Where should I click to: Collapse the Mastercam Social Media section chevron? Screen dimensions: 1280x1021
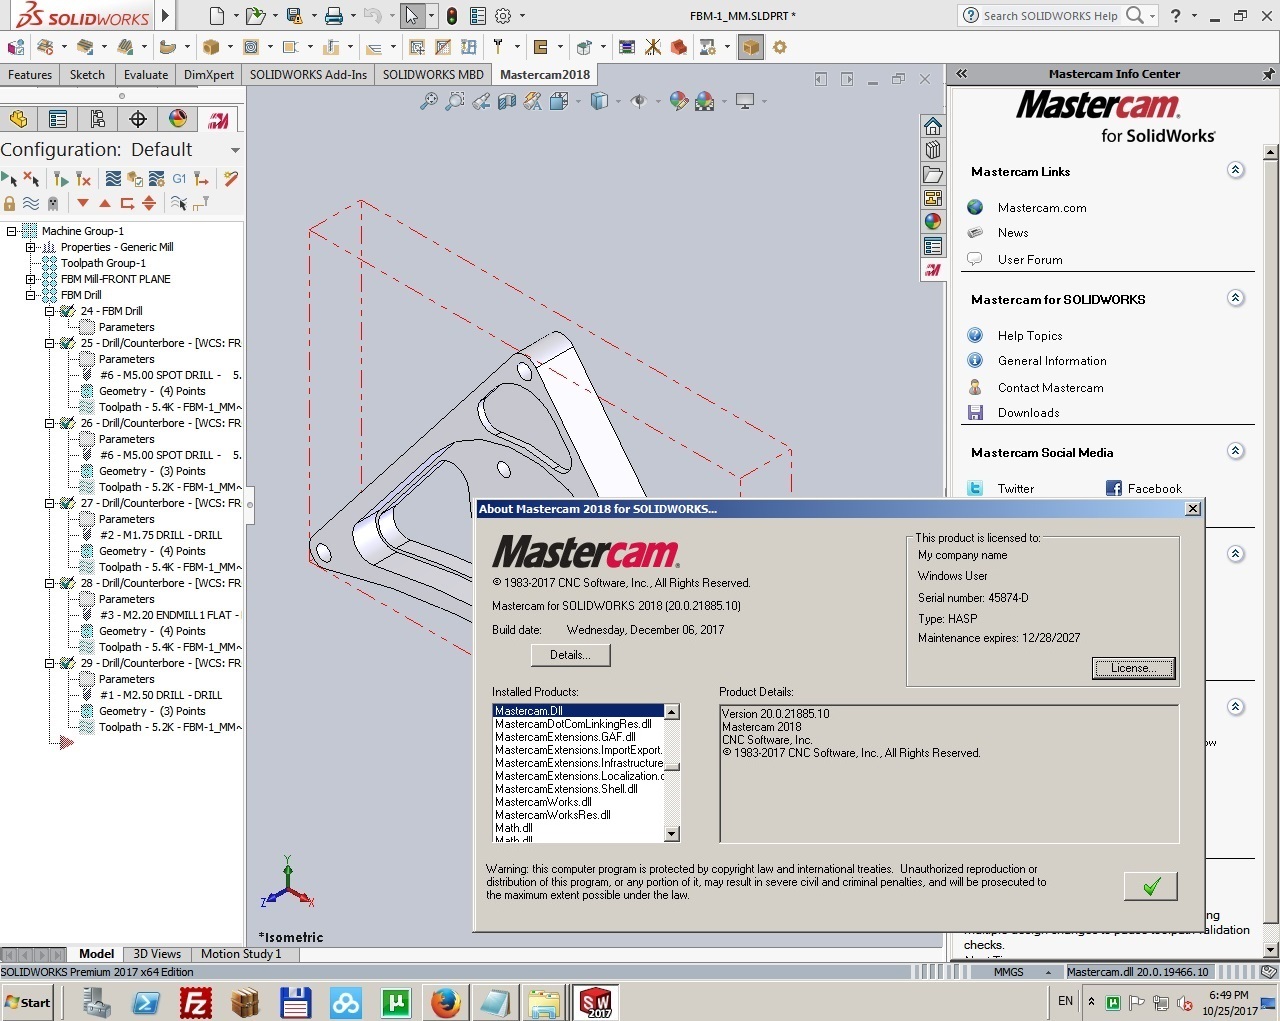(1236, 451)
